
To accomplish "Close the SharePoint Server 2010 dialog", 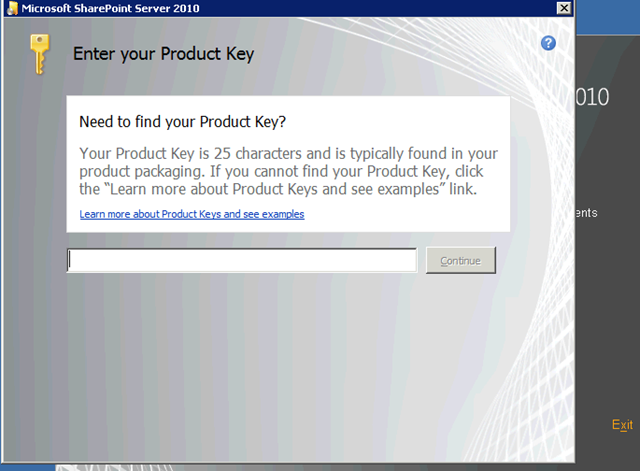I will (x=563, y=8).
